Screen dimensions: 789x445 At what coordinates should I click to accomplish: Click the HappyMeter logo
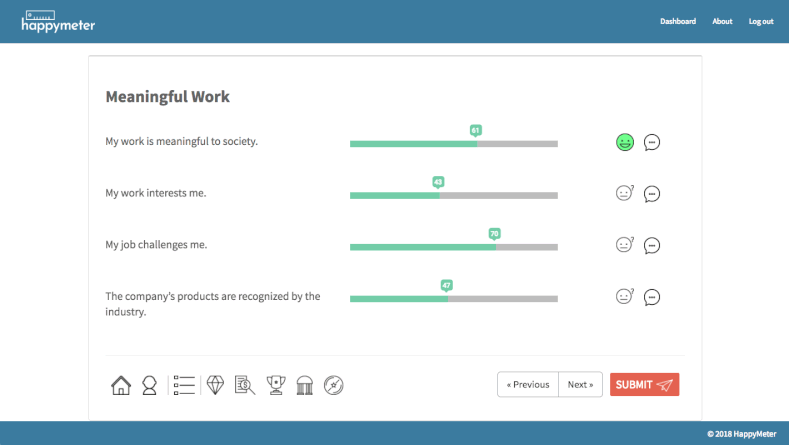click(58, 21)
